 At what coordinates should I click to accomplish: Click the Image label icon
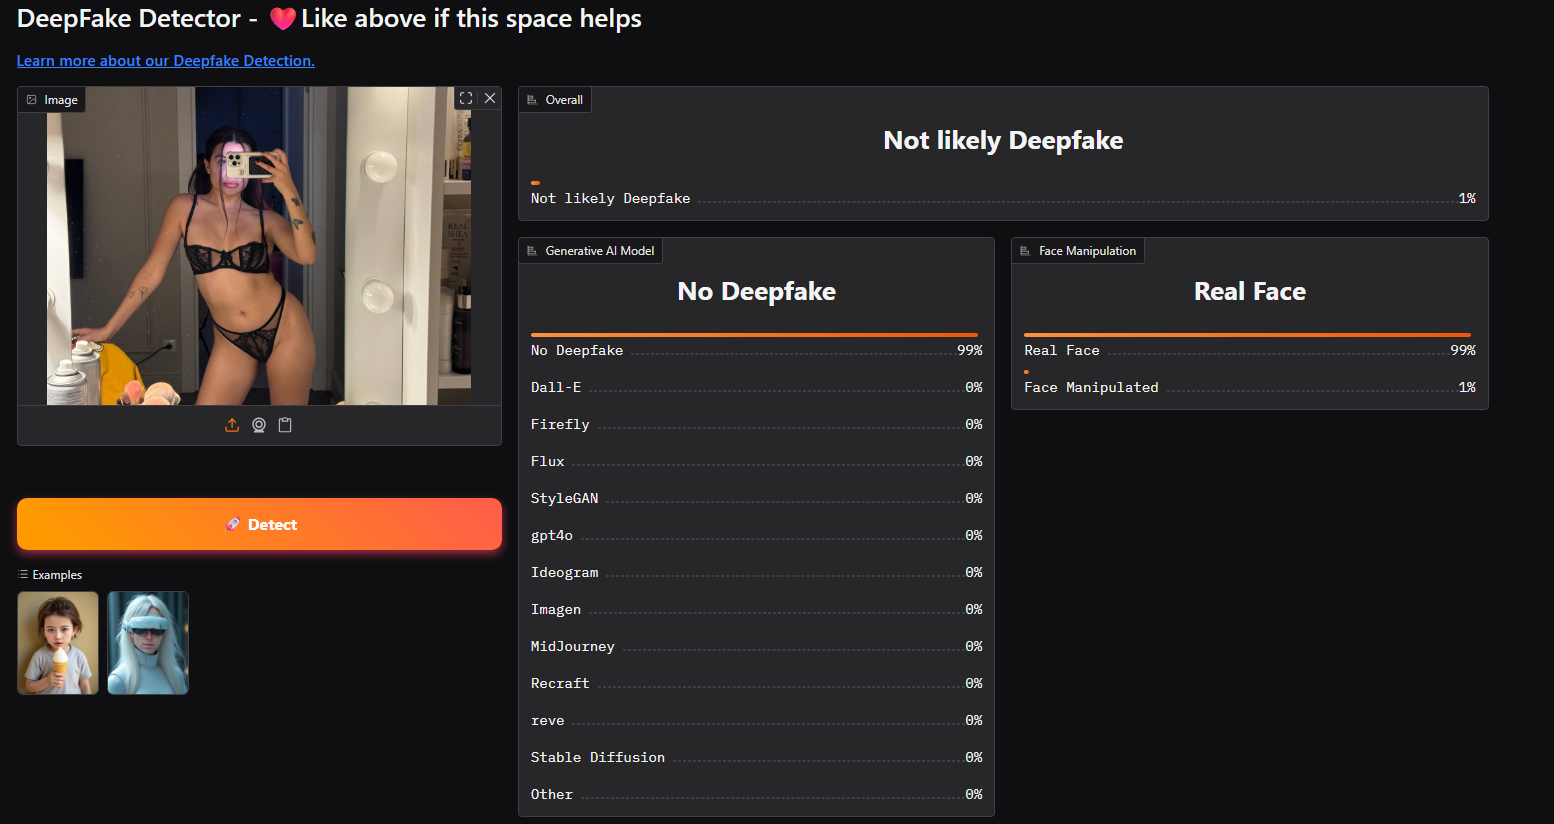click(32, 100)
